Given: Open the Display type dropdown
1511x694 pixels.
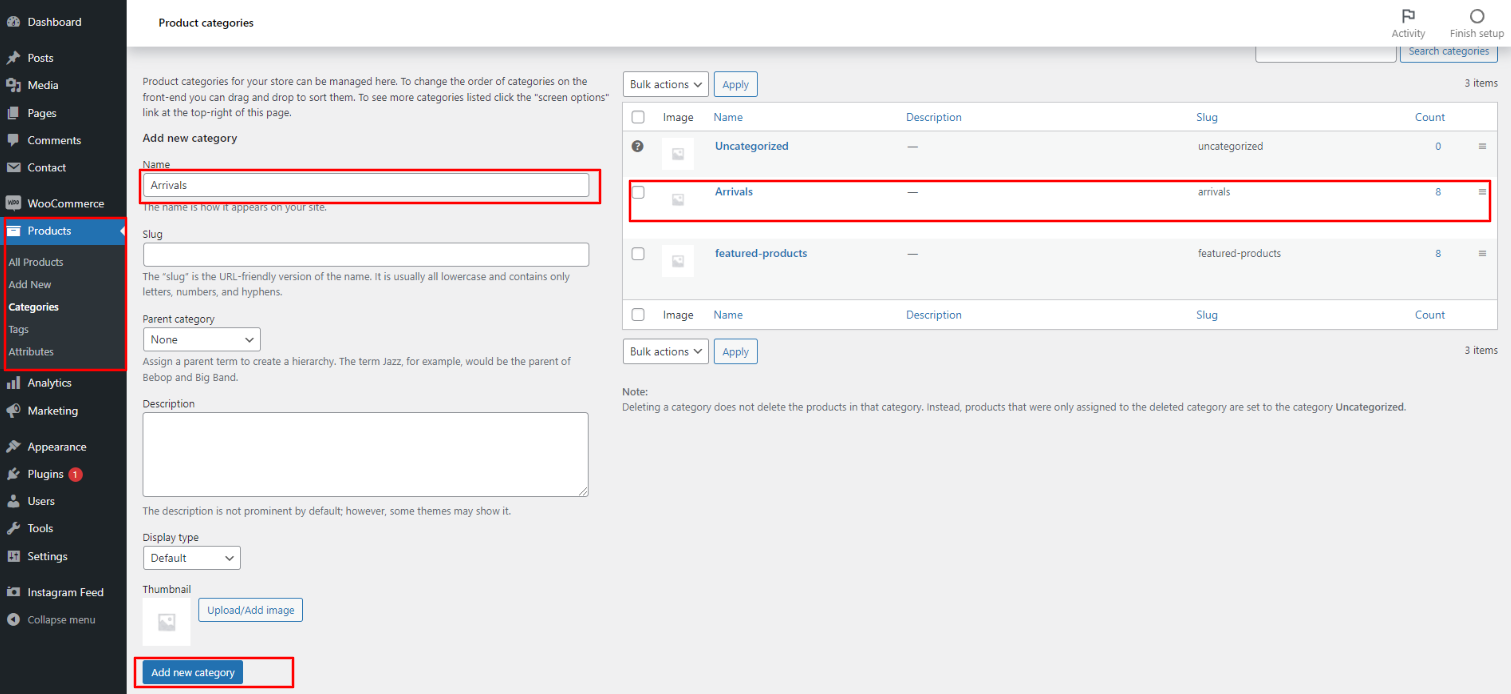Looking at the screenshot, I should click(x=191, y=558).
